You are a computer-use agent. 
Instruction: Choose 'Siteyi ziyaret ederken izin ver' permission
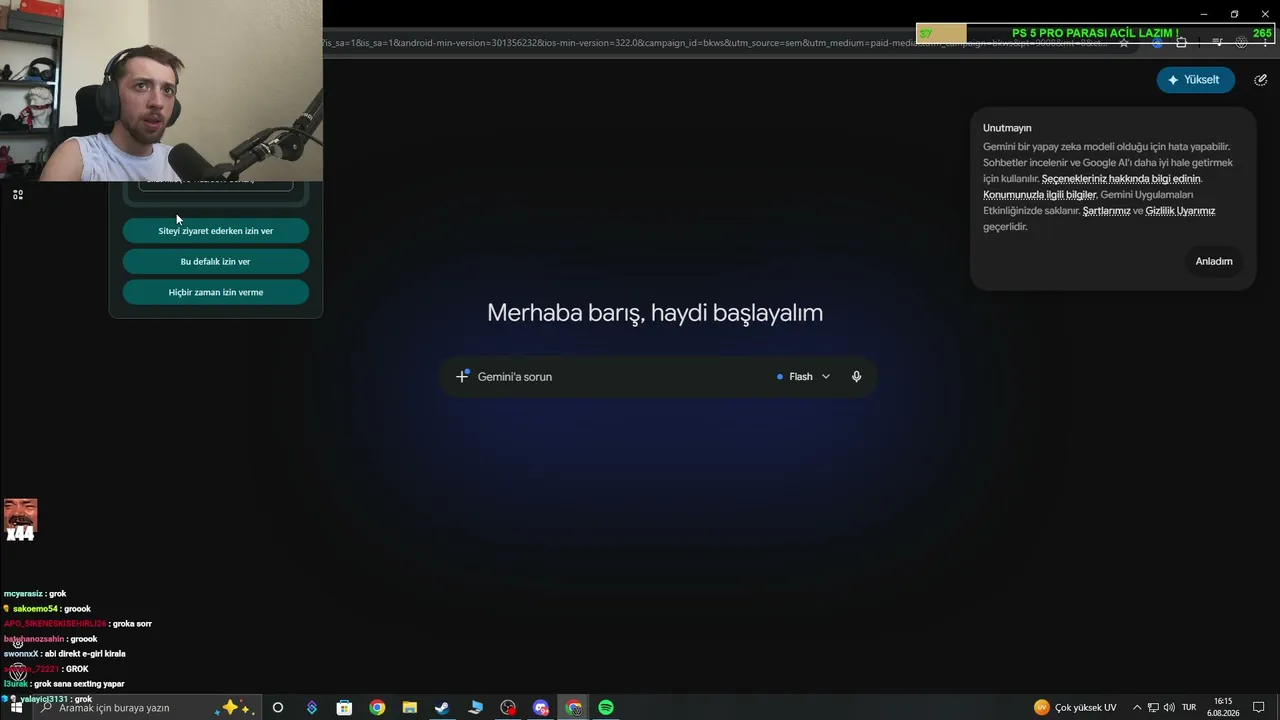216,231
